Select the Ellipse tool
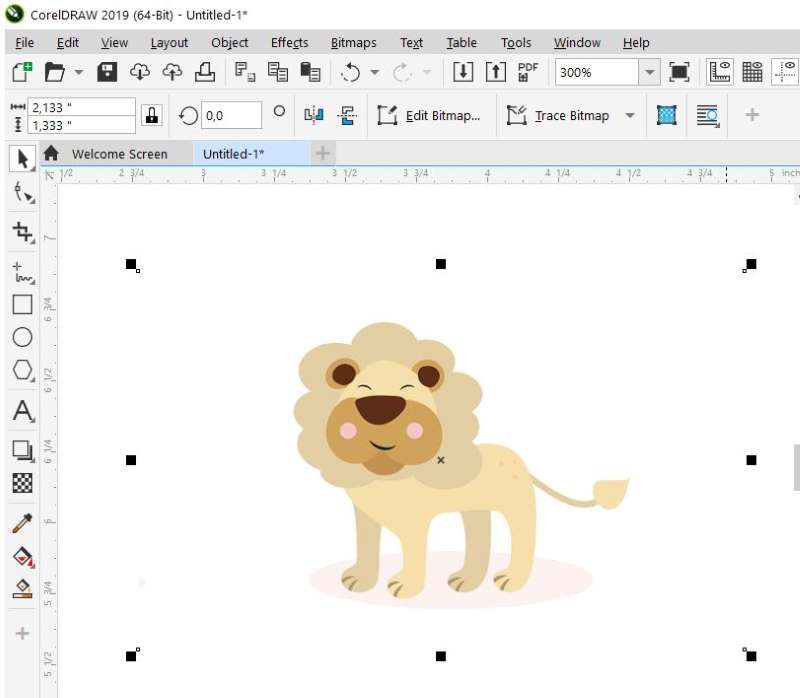The image size is (800, 698). click(x=22, y=337)
